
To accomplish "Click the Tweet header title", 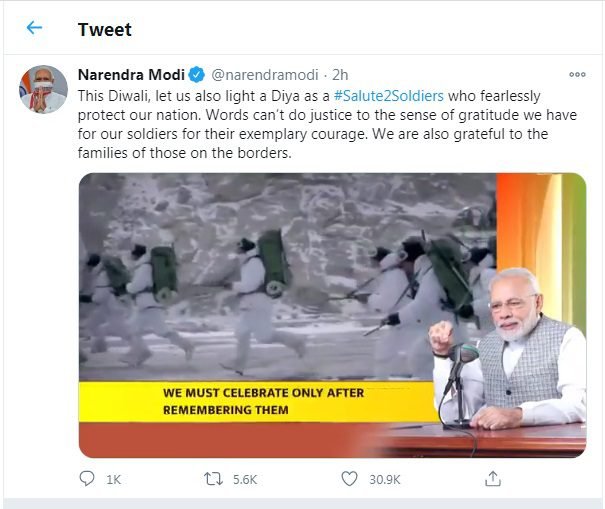I will click(104, 29).
